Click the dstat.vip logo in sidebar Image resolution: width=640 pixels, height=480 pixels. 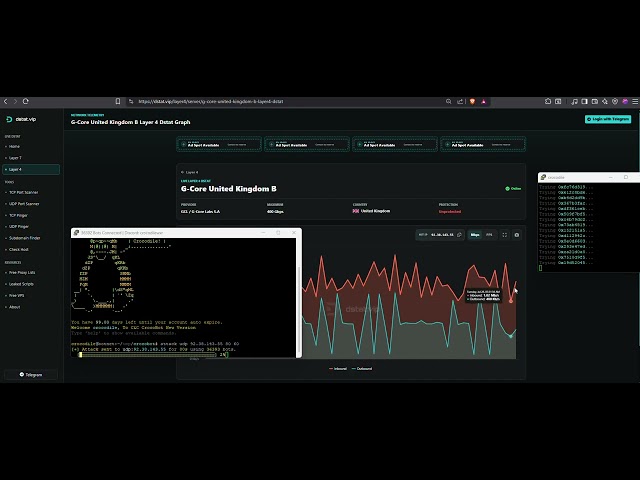[x=21, y=119]
